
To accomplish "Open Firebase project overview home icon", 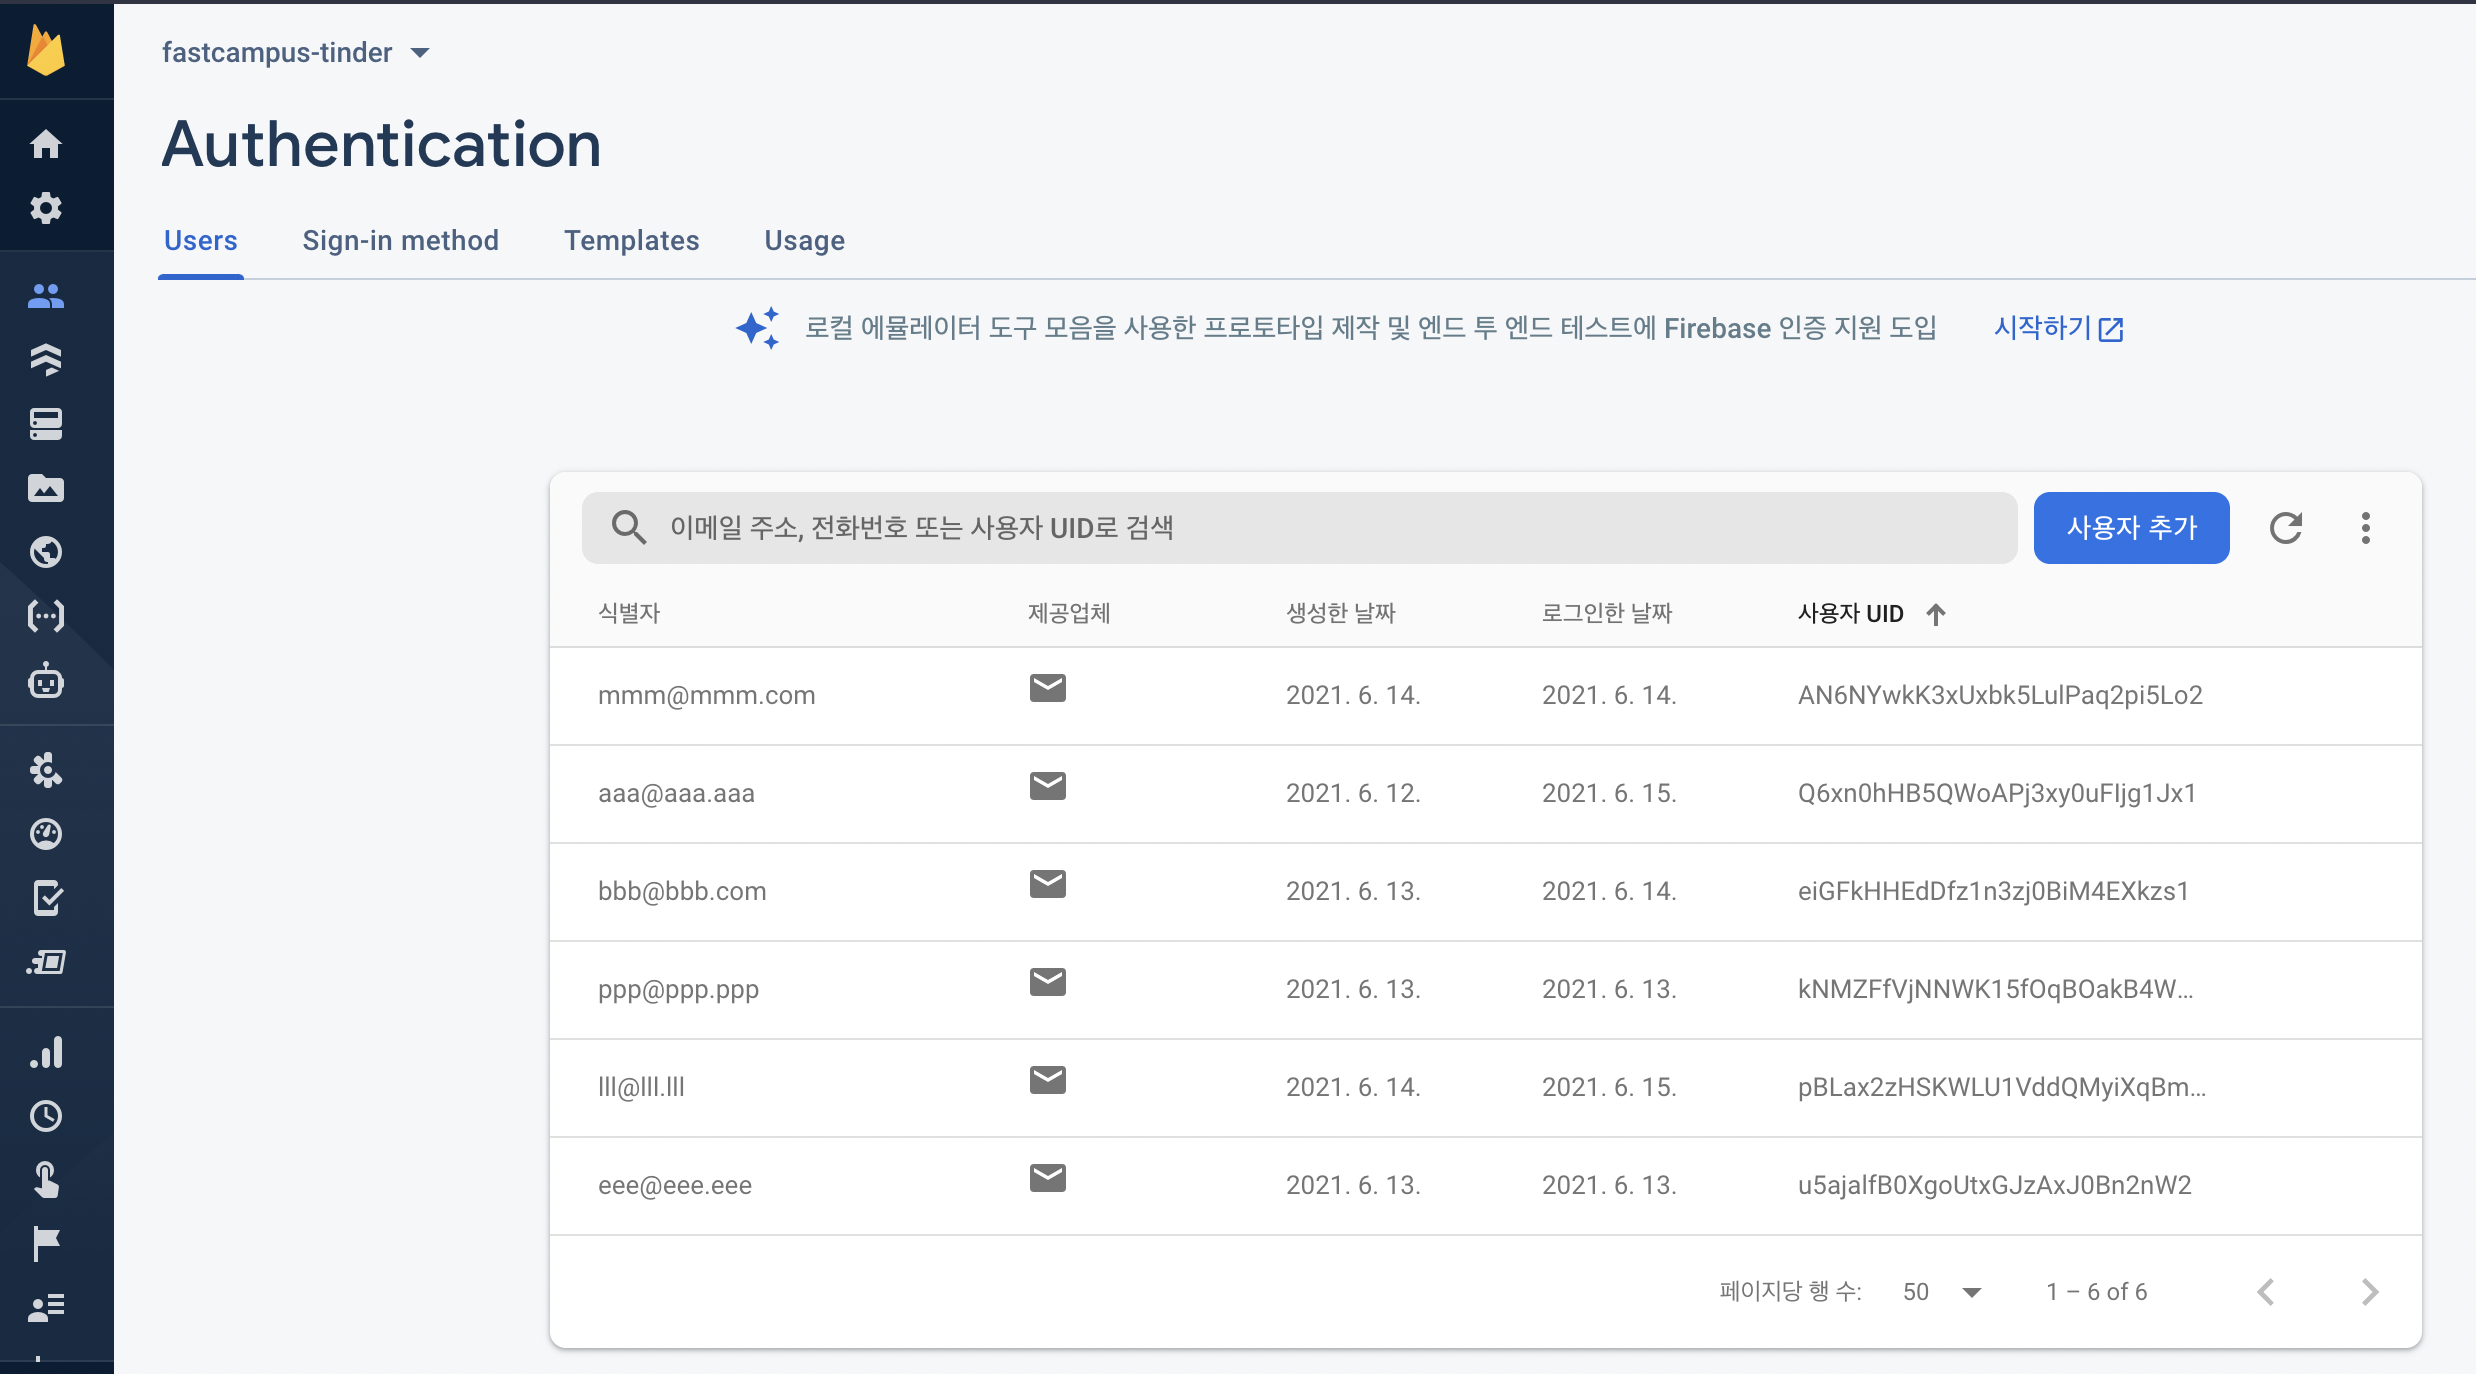I will coord(46,145).
